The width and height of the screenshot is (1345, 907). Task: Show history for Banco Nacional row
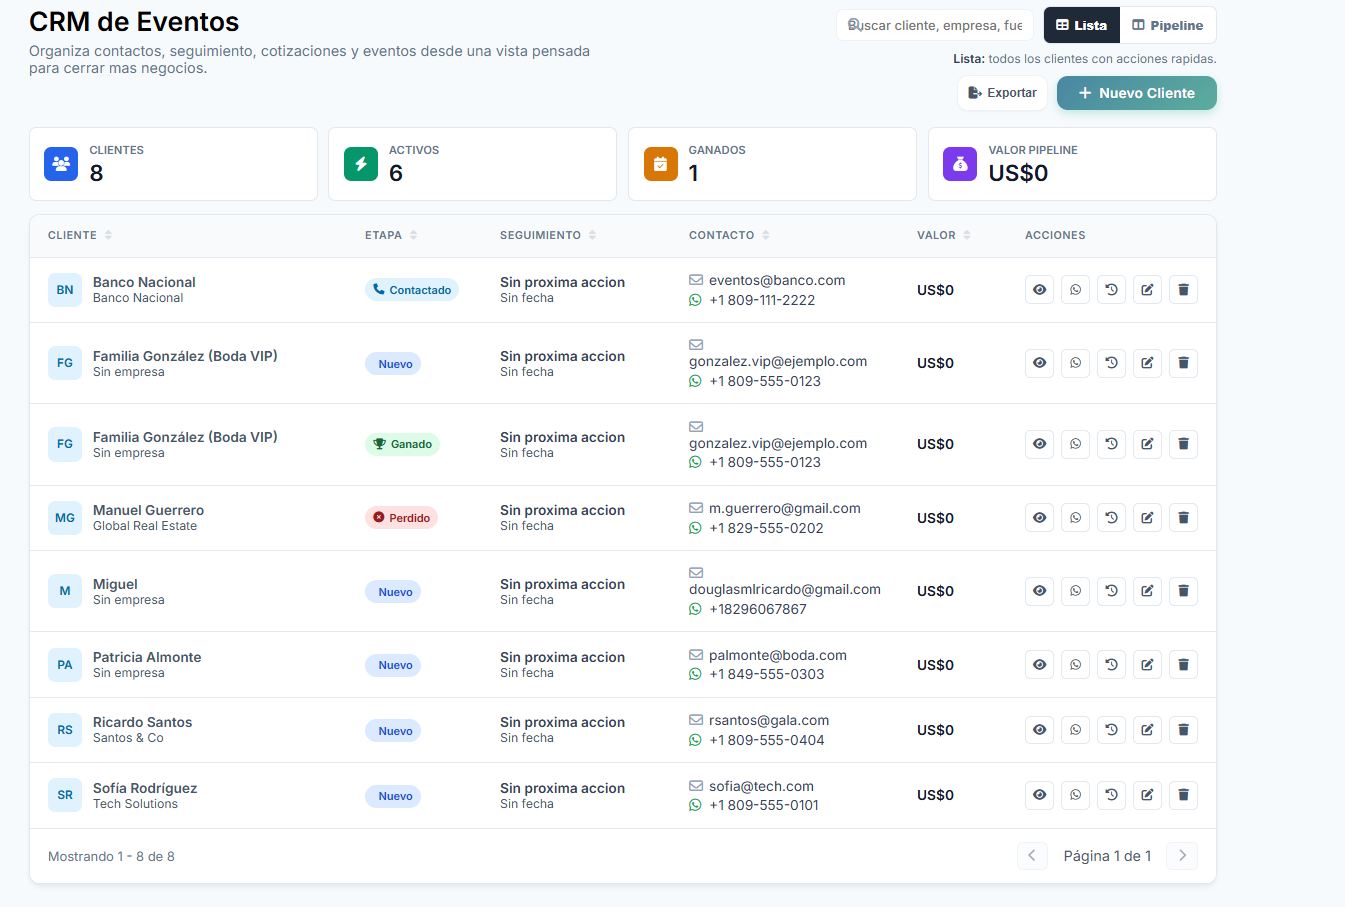1111,290
